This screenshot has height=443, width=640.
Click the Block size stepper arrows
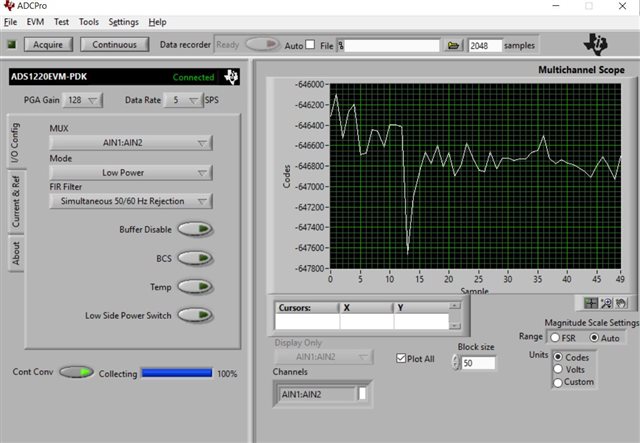tap(456, 362)
